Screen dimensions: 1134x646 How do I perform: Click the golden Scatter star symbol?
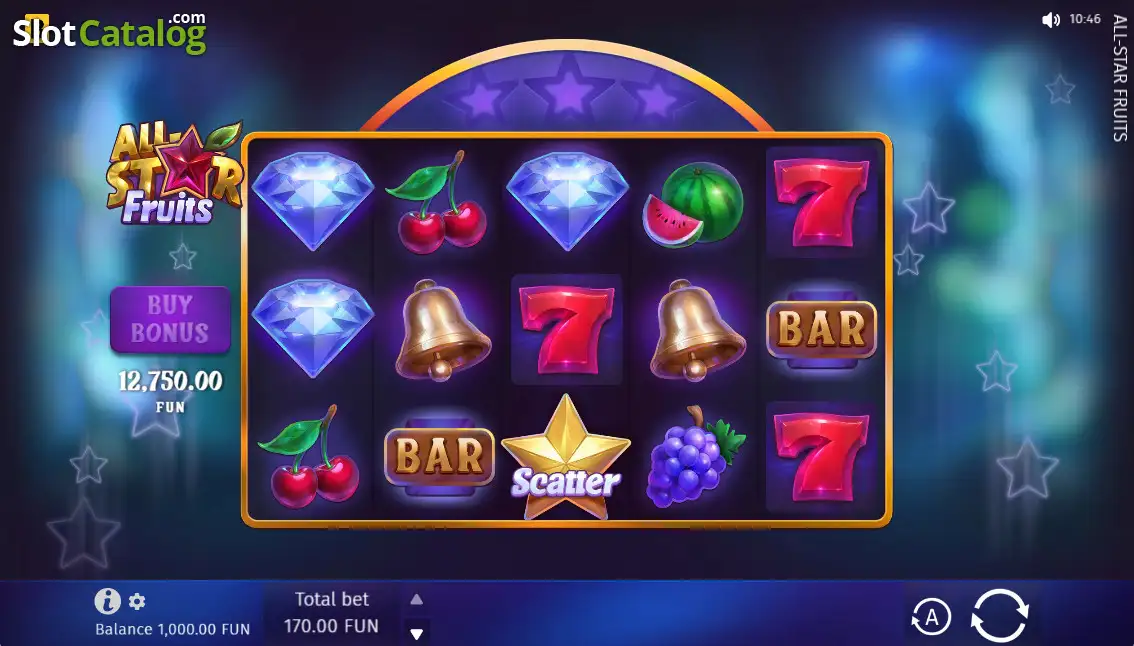tap(566, 458)
